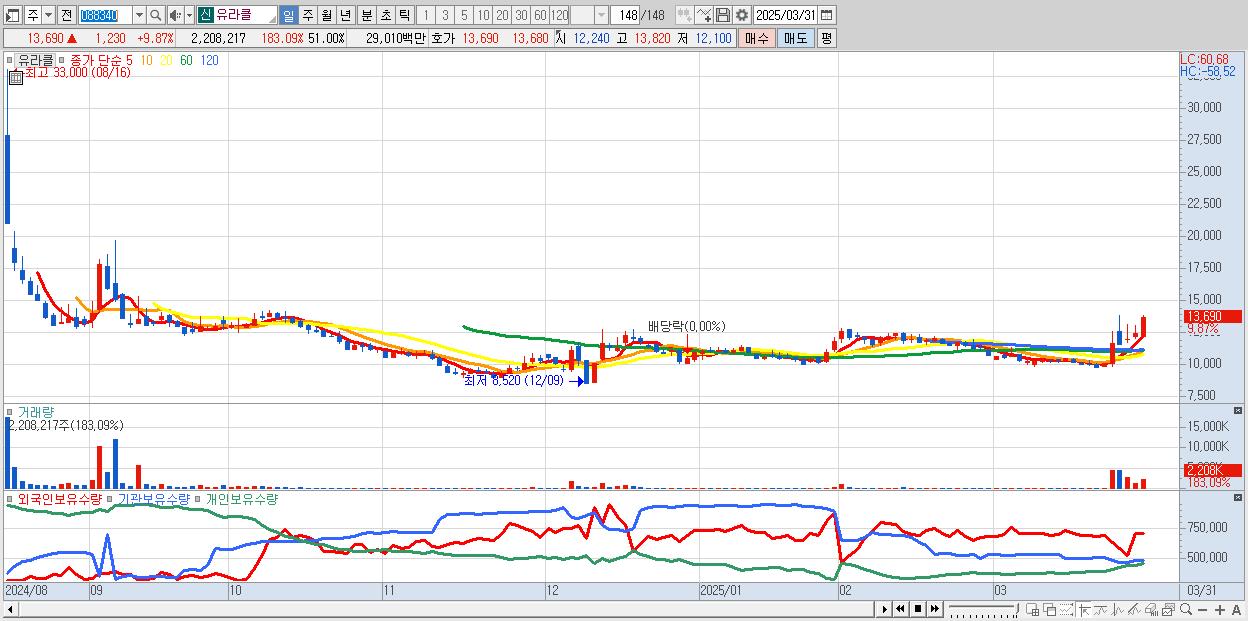
Task: Toggle the price chart legend square marker
Action: pos(11,60)
